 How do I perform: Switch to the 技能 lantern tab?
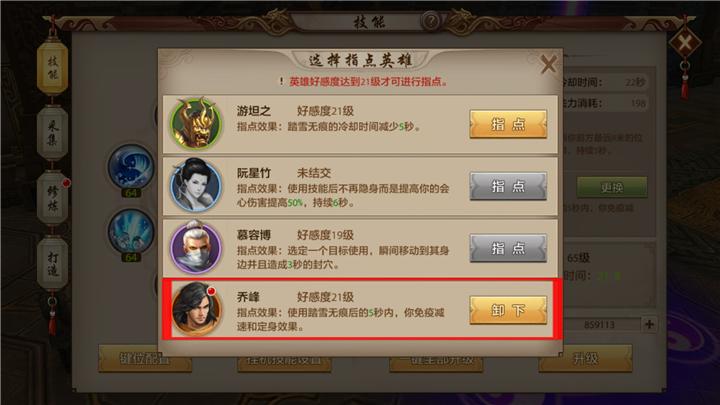[52, 68]
